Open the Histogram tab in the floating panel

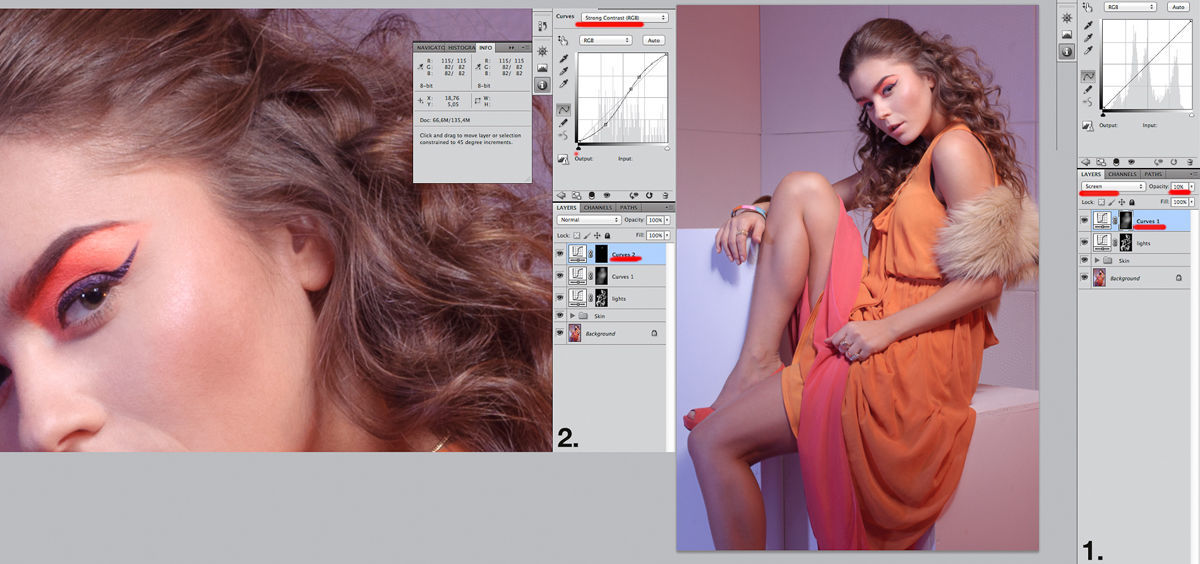461,47
